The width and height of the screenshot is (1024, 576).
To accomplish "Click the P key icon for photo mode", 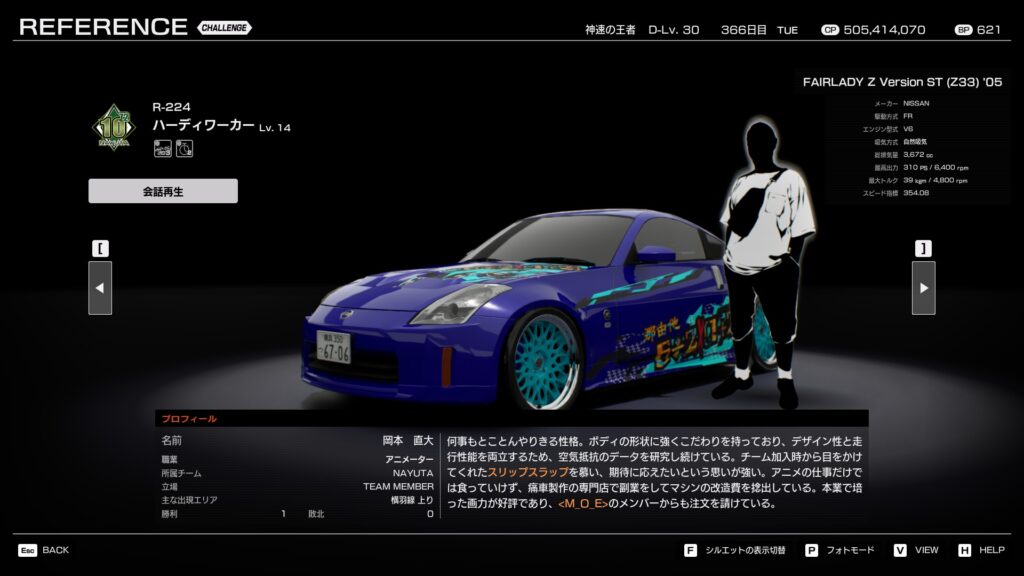I will pyautogui.click(x=811, y=550).
